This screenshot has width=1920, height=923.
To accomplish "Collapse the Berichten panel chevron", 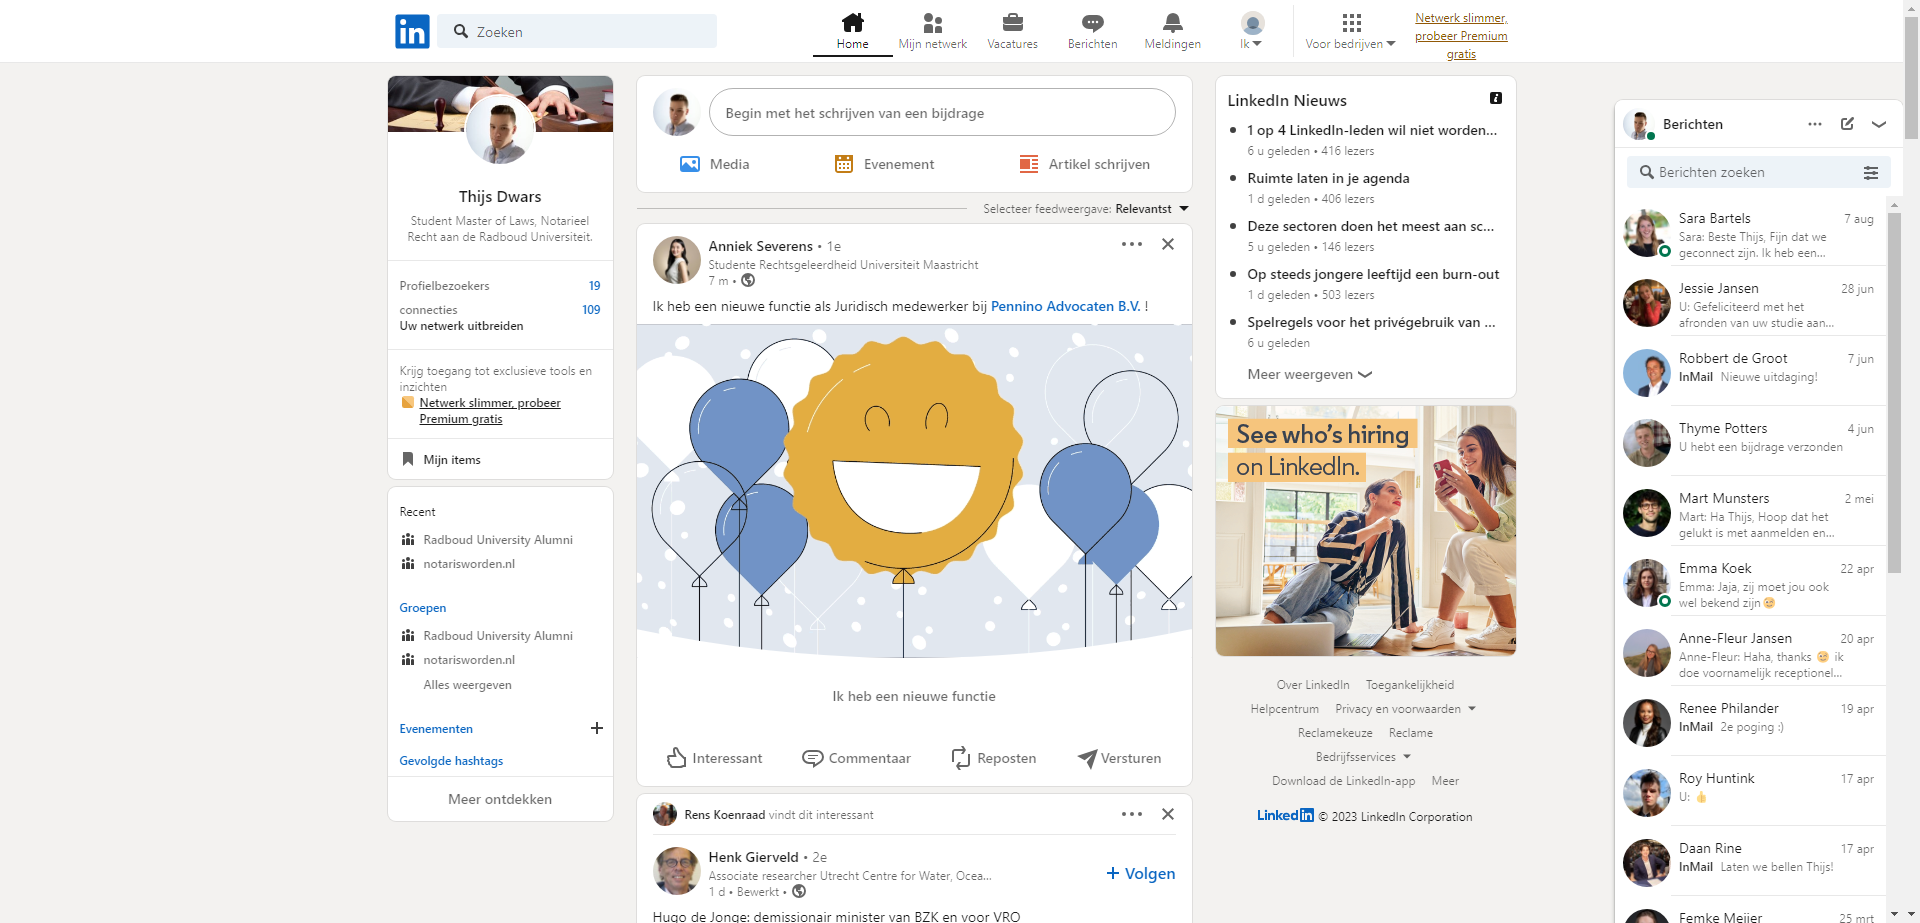I will 1879,124.
